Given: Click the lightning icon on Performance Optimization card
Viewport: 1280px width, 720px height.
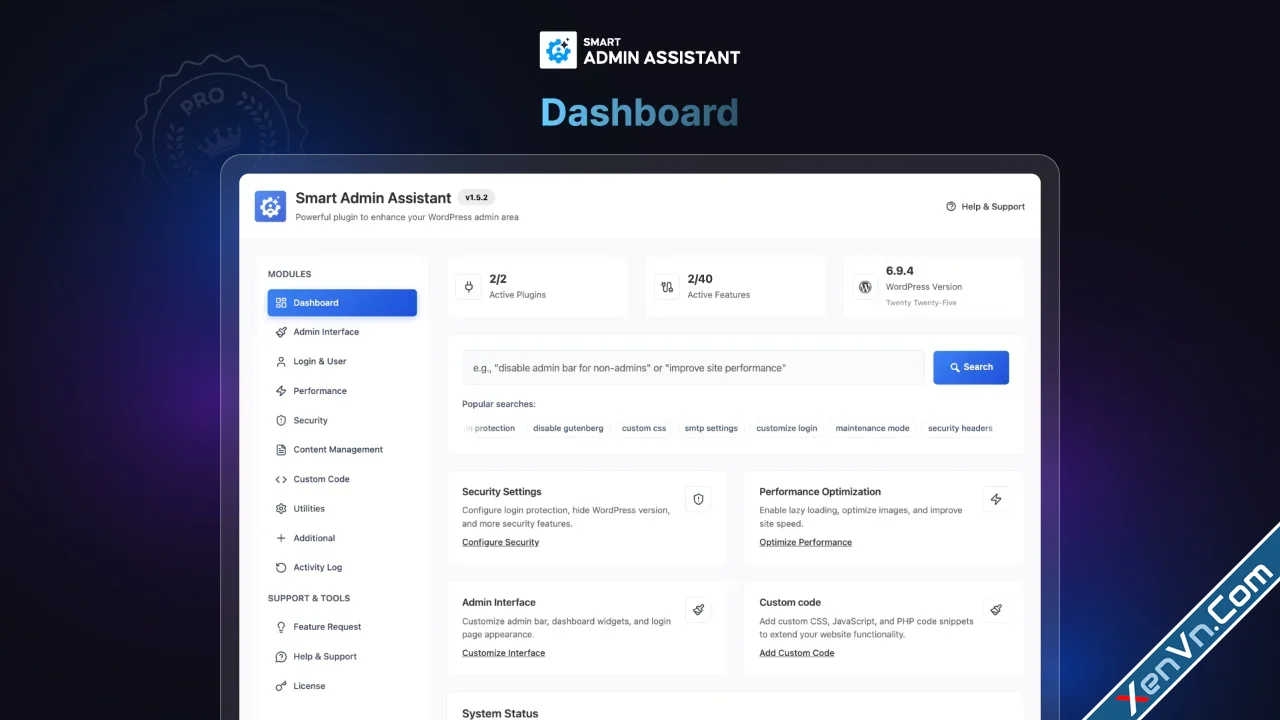Looking at the screenshot, I should pos(996,499).
